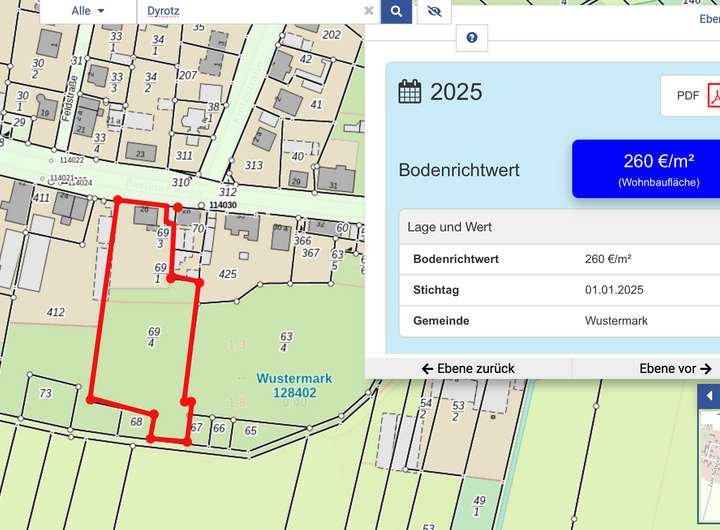Click the magnifier search button

(x=396, y=11)
